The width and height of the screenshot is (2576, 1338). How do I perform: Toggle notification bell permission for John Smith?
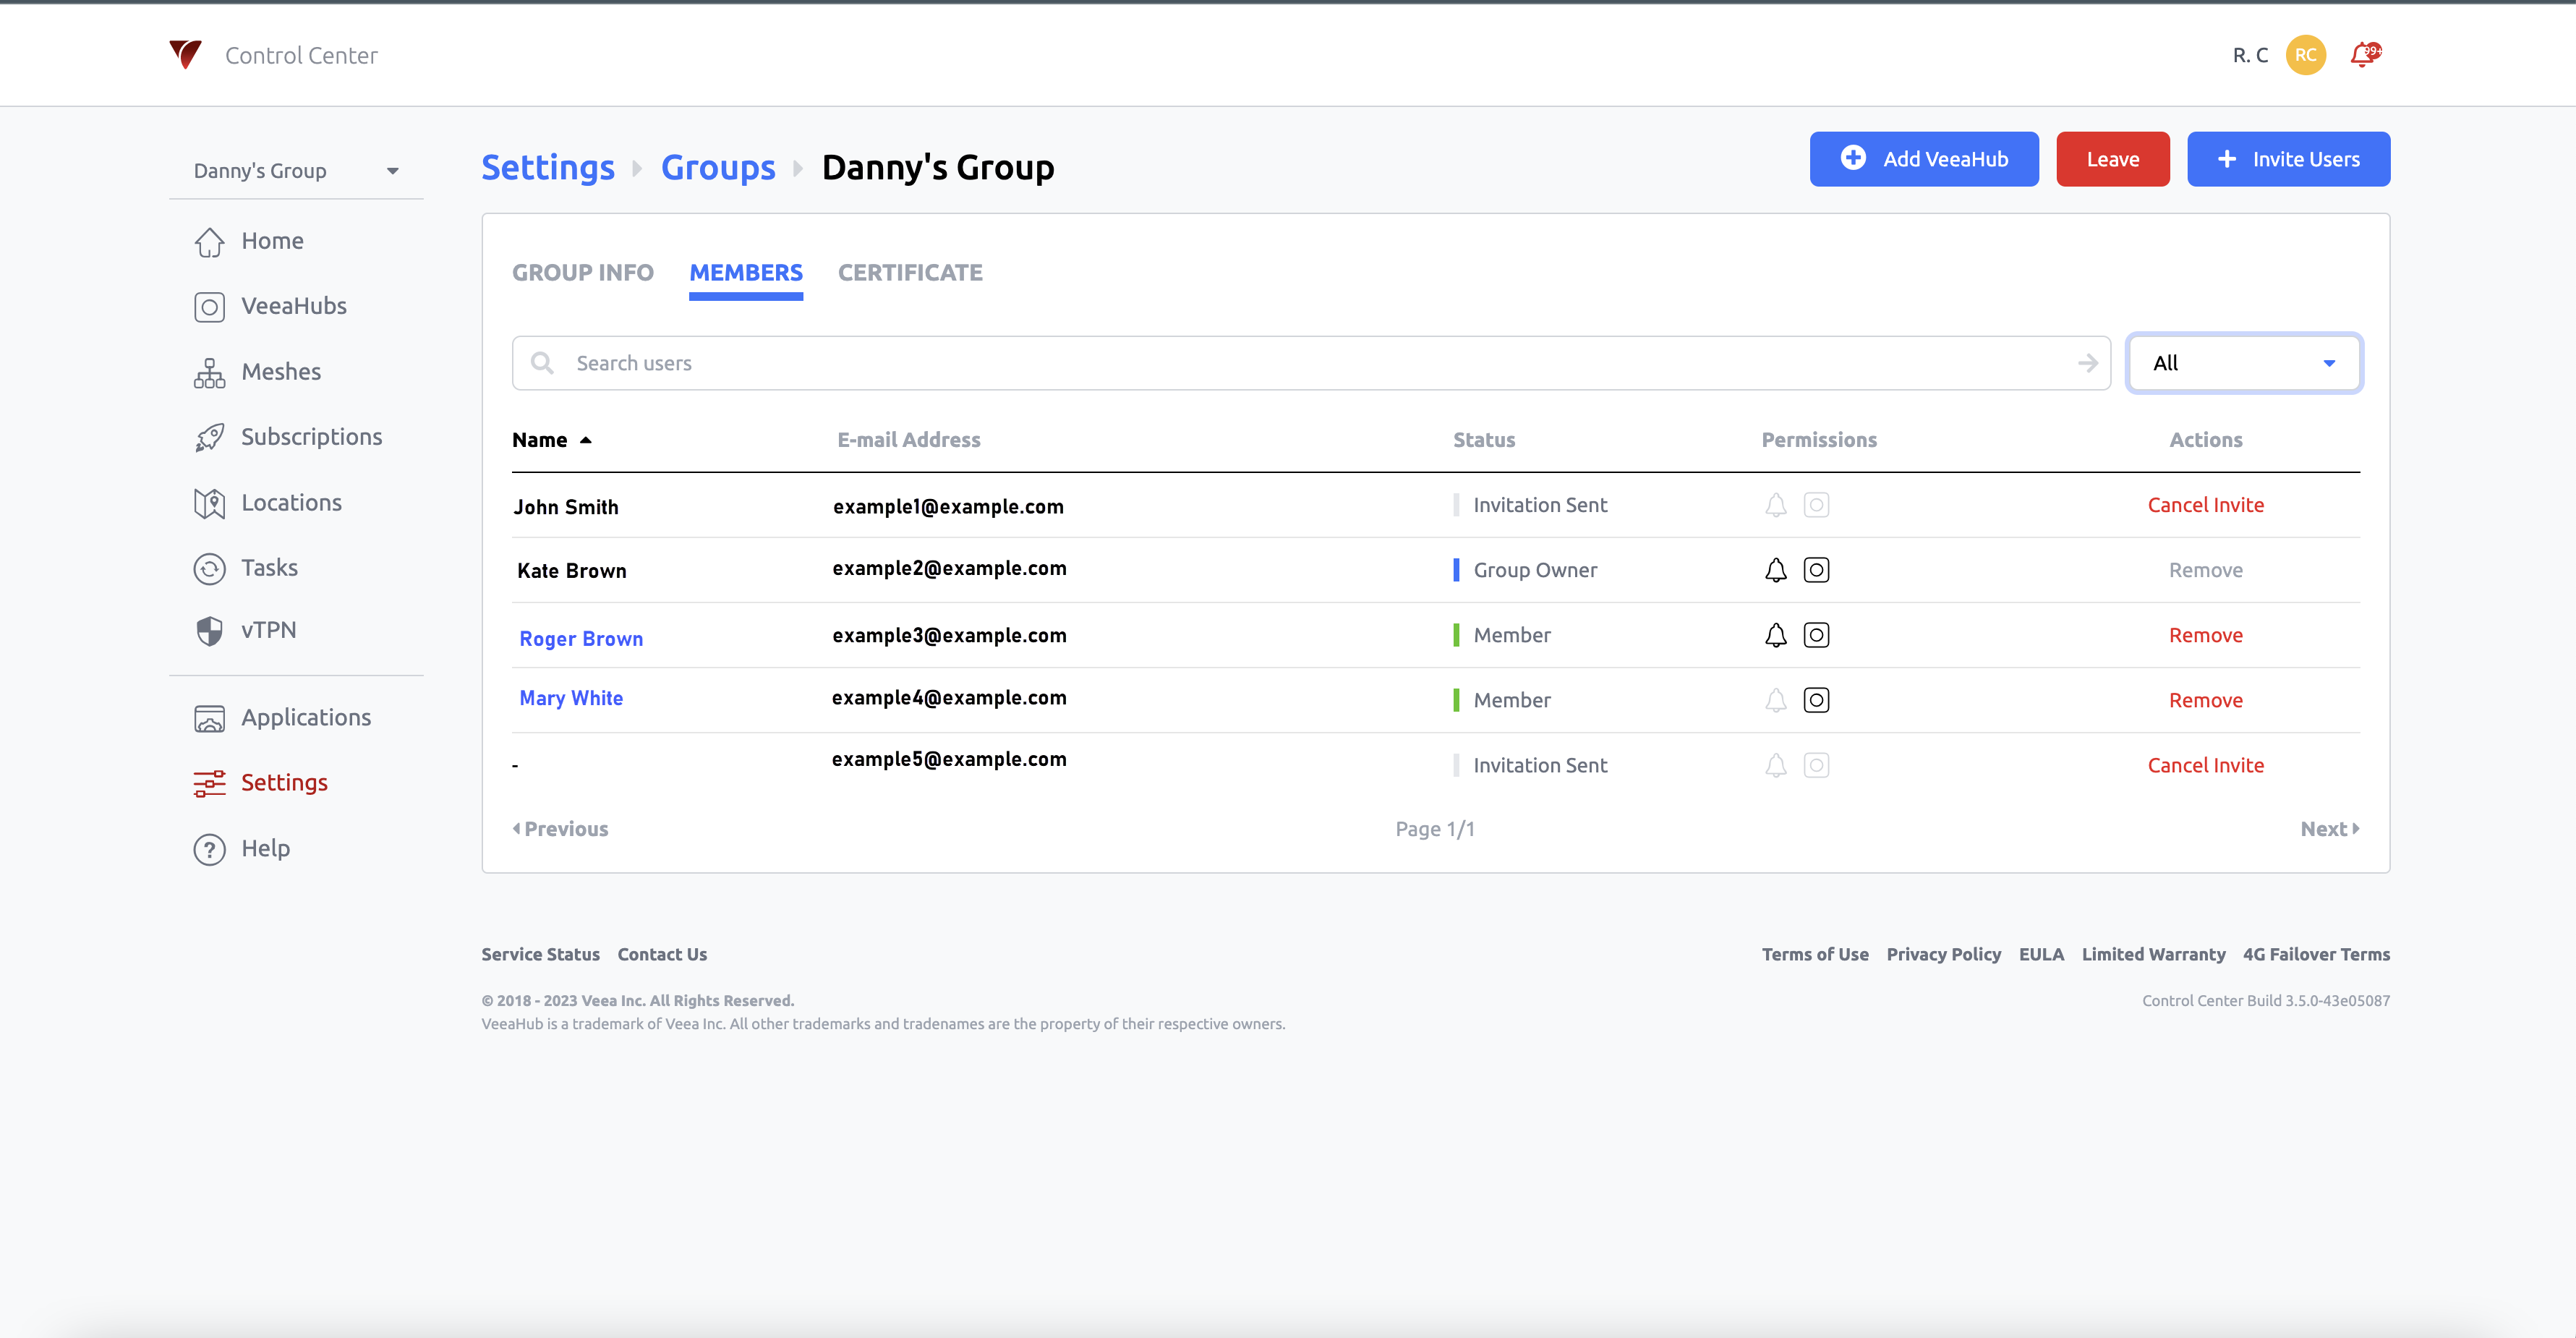(1775, 505)
